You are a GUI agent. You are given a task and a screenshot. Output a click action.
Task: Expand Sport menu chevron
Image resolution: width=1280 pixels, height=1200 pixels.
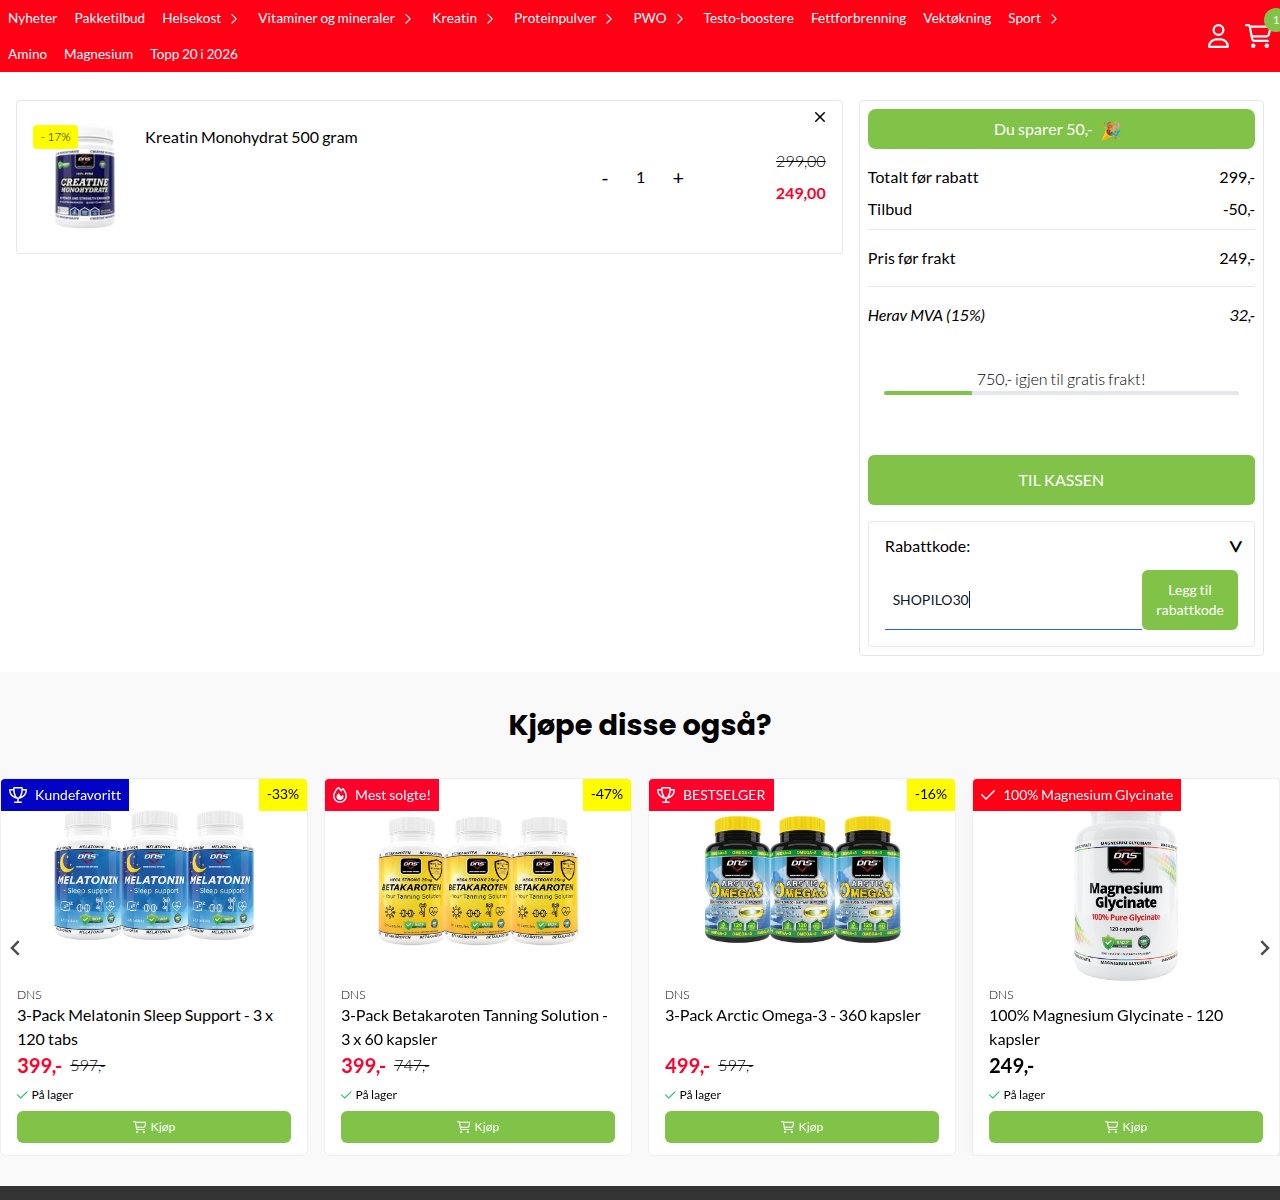pos(1054,19)
